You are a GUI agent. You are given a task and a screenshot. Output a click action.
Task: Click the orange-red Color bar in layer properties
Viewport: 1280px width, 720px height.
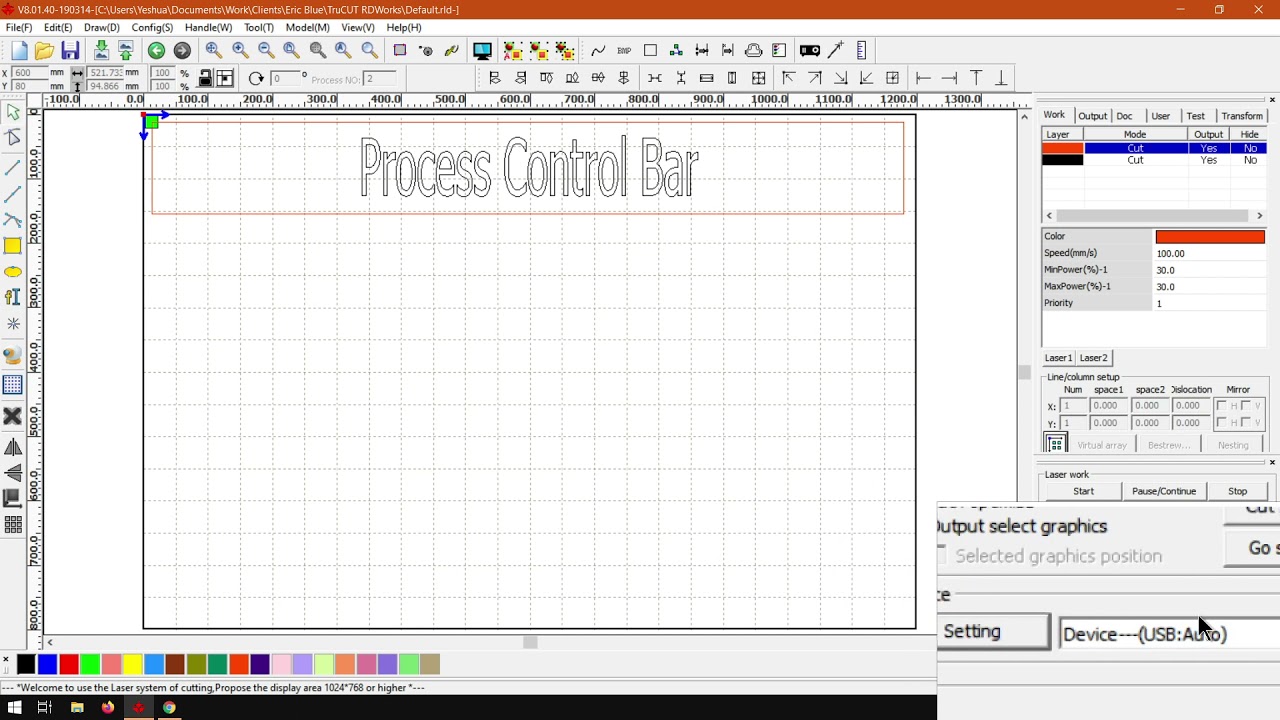(x=1210, y=237)
